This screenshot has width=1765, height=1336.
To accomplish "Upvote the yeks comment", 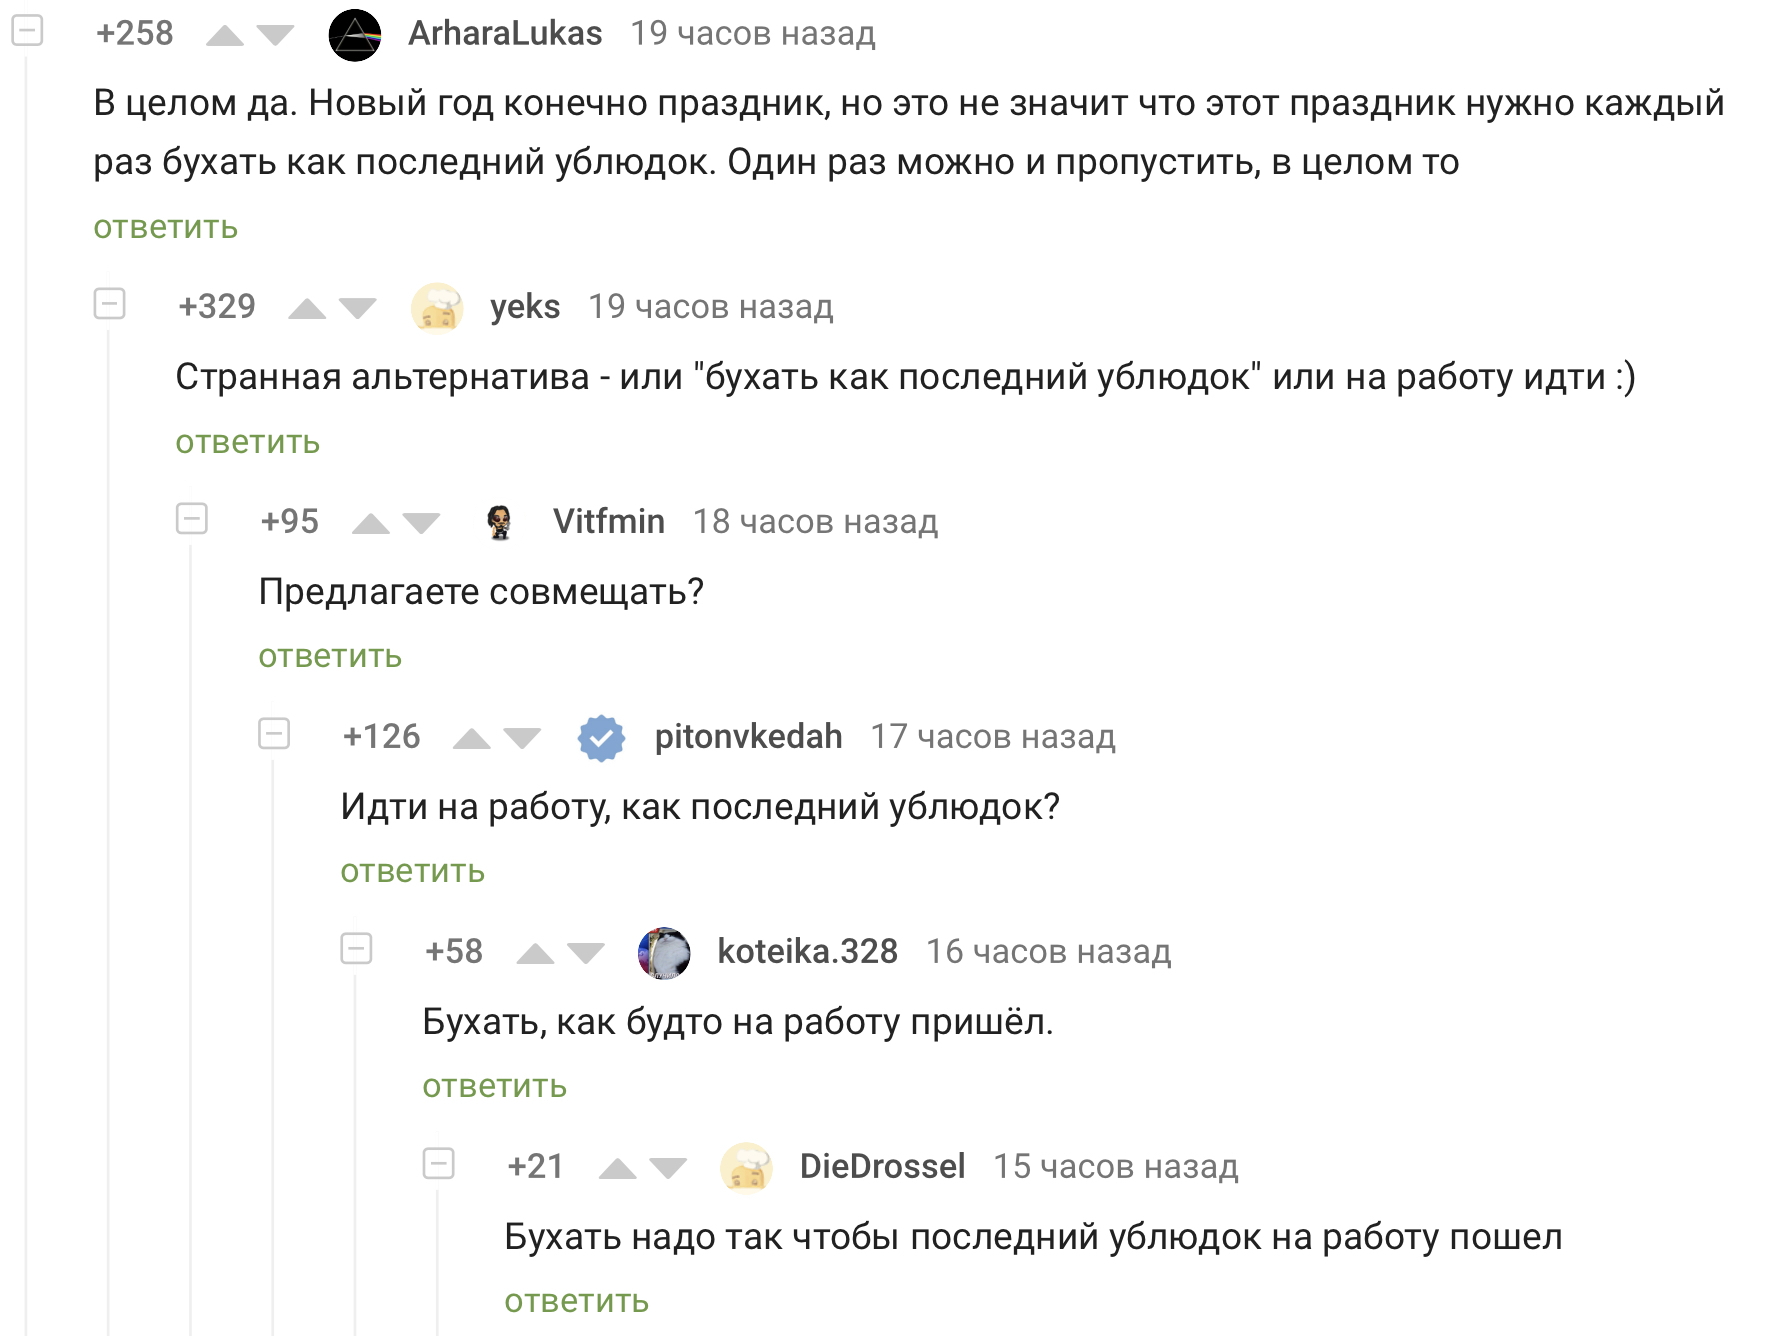I will (307, 309).
